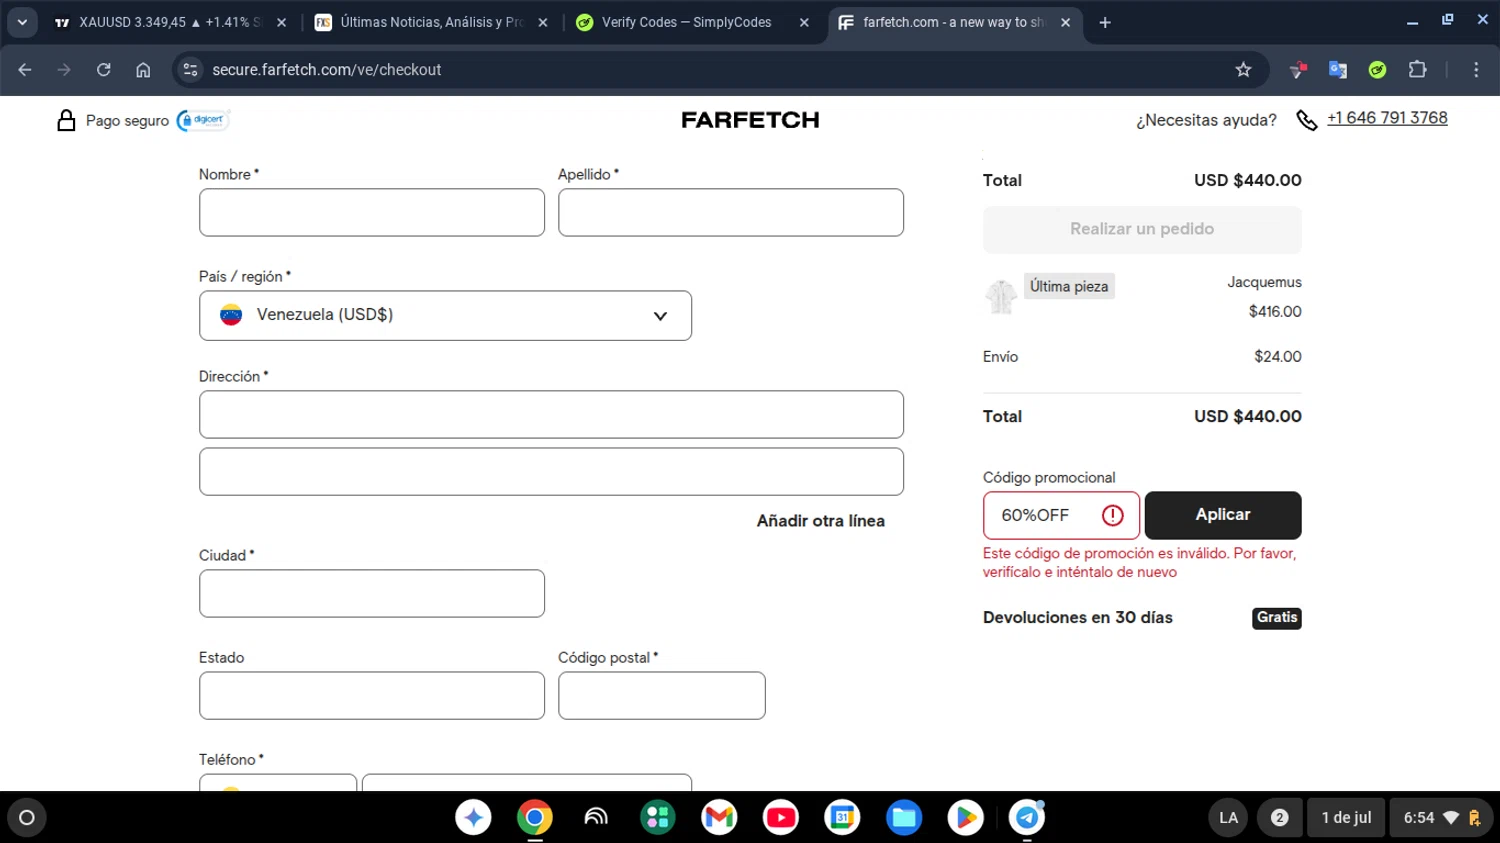Click the Venezuela flag icon

231,315
